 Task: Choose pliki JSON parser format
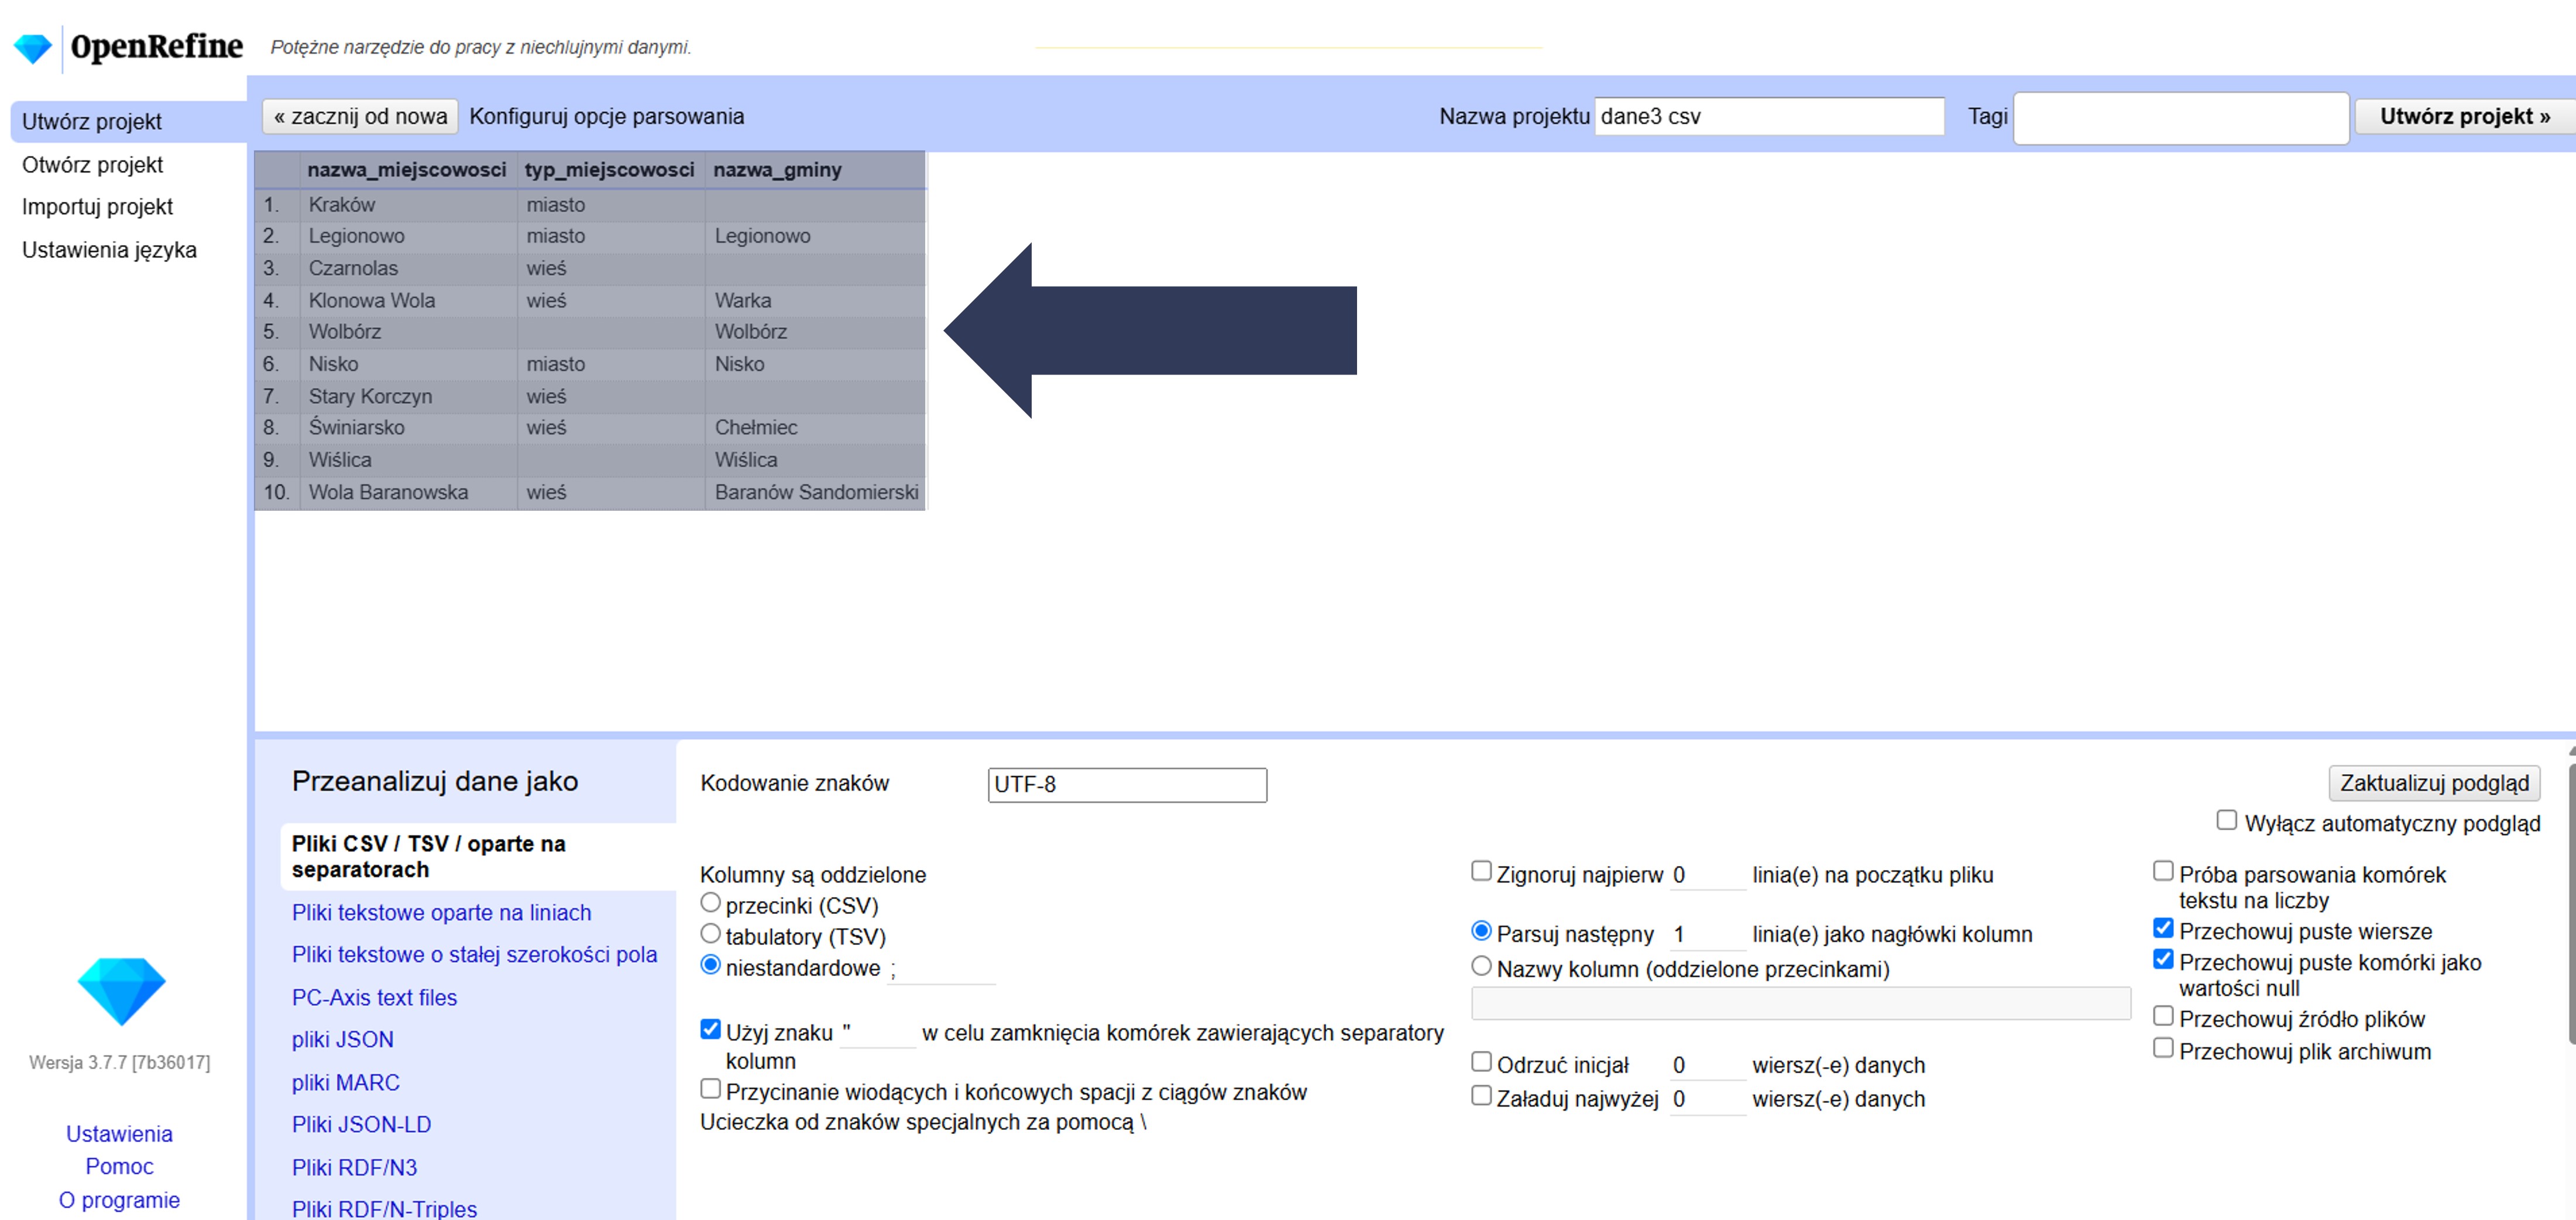pyautogui.click(x=342, y=1039)
